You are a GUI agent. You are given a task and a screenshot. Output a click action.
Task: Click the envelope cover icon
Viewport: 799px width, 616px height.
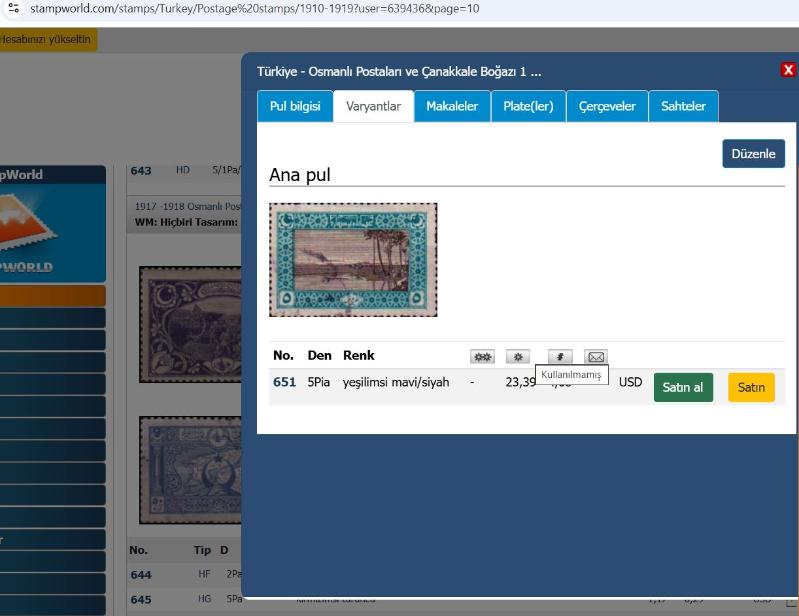point(596,357)
